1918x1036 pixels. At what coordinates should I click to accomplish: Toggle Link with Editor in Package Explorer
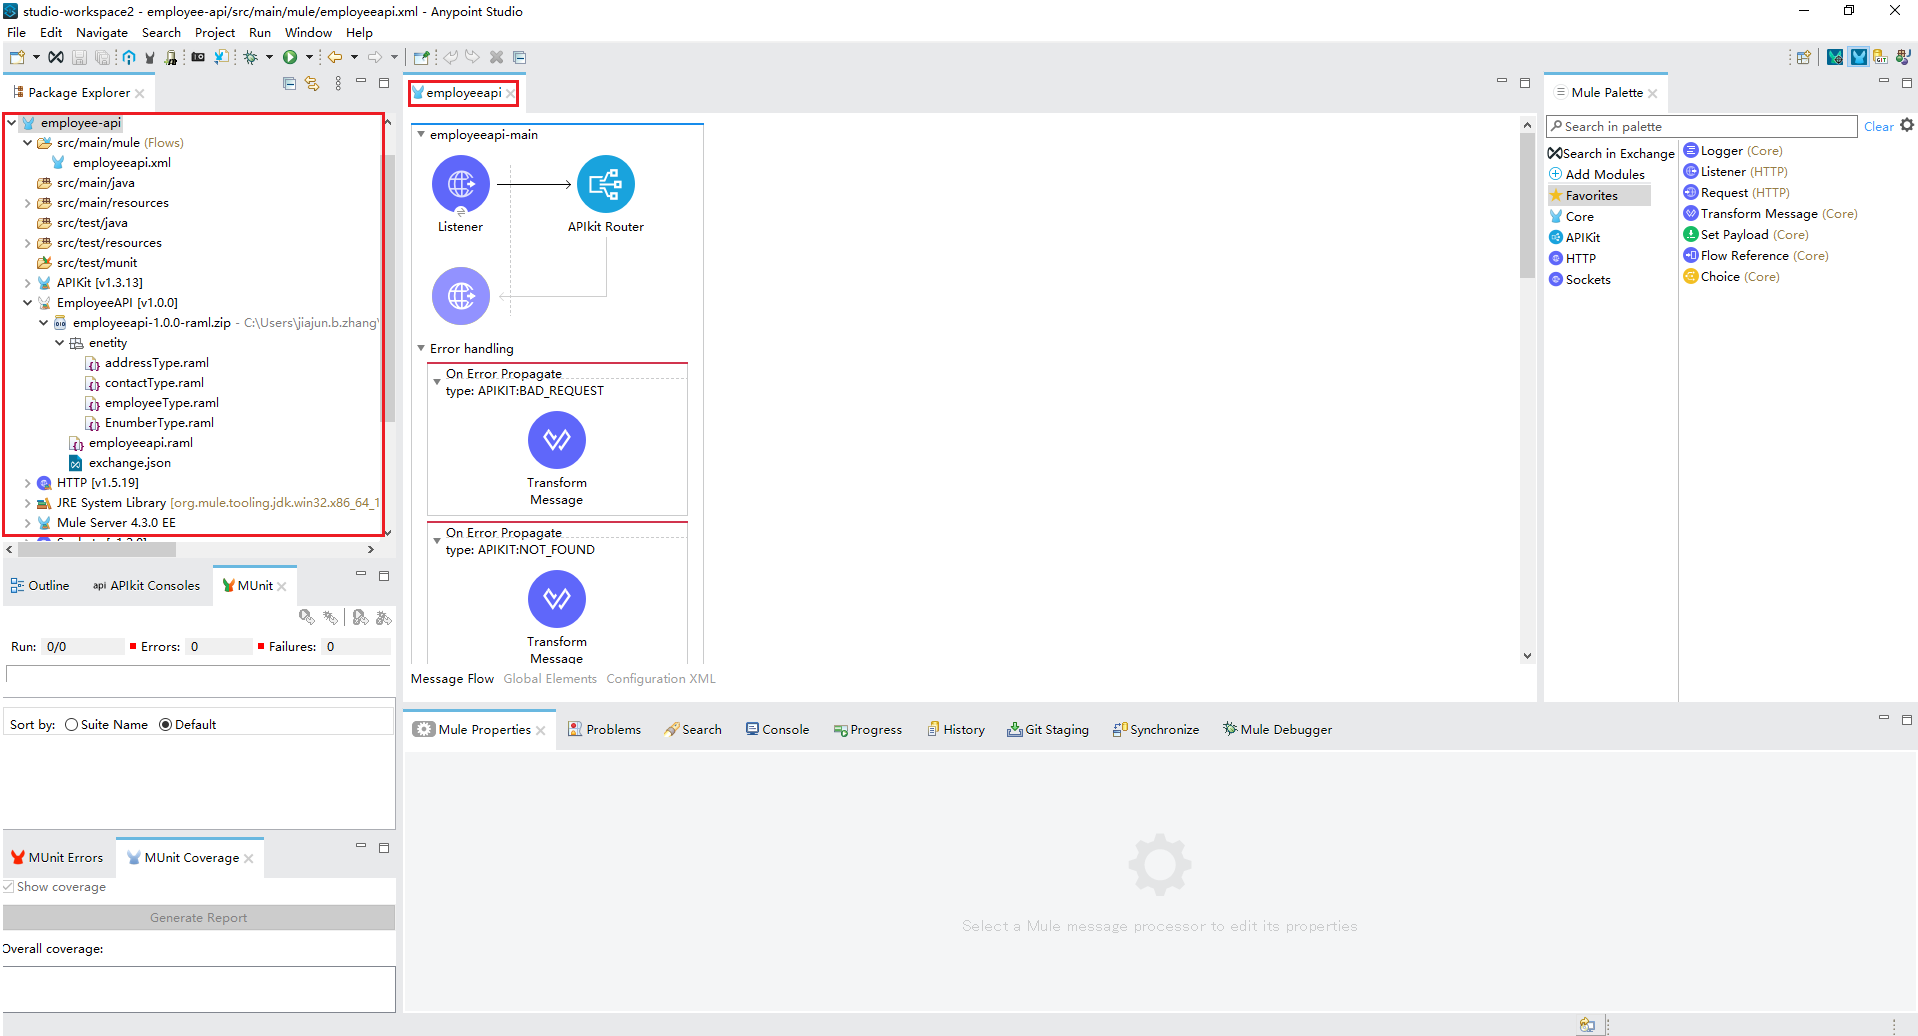(x=312, y=83)
